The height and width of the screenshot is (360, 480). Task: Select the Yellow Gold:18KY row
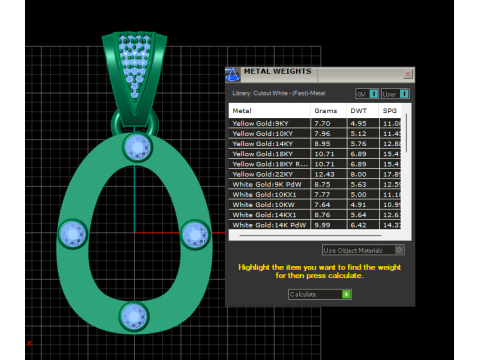point(315,154)
